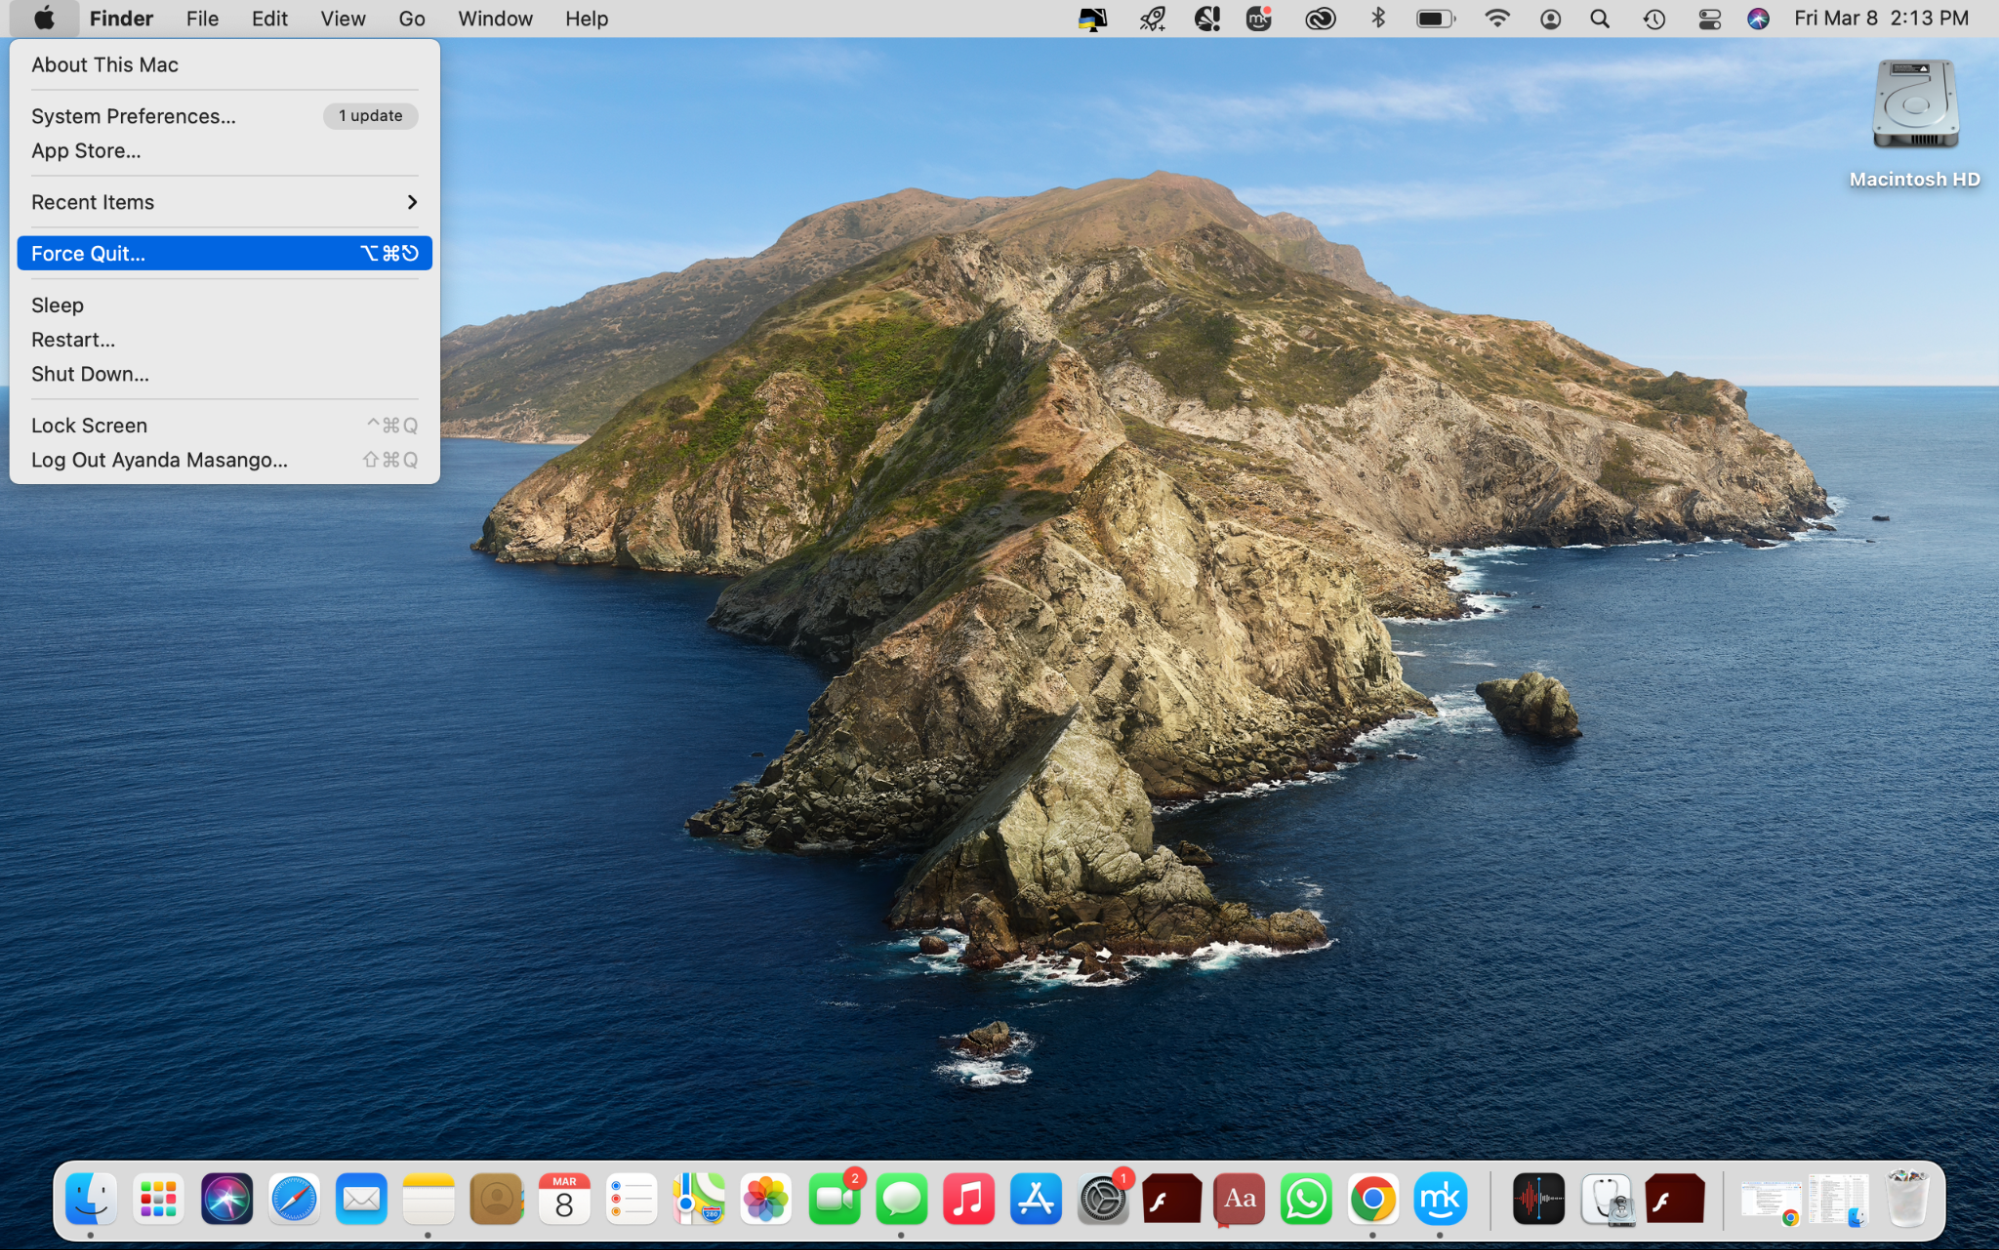Open System Preferences gear in the Dock

tap(1103, 1199)
